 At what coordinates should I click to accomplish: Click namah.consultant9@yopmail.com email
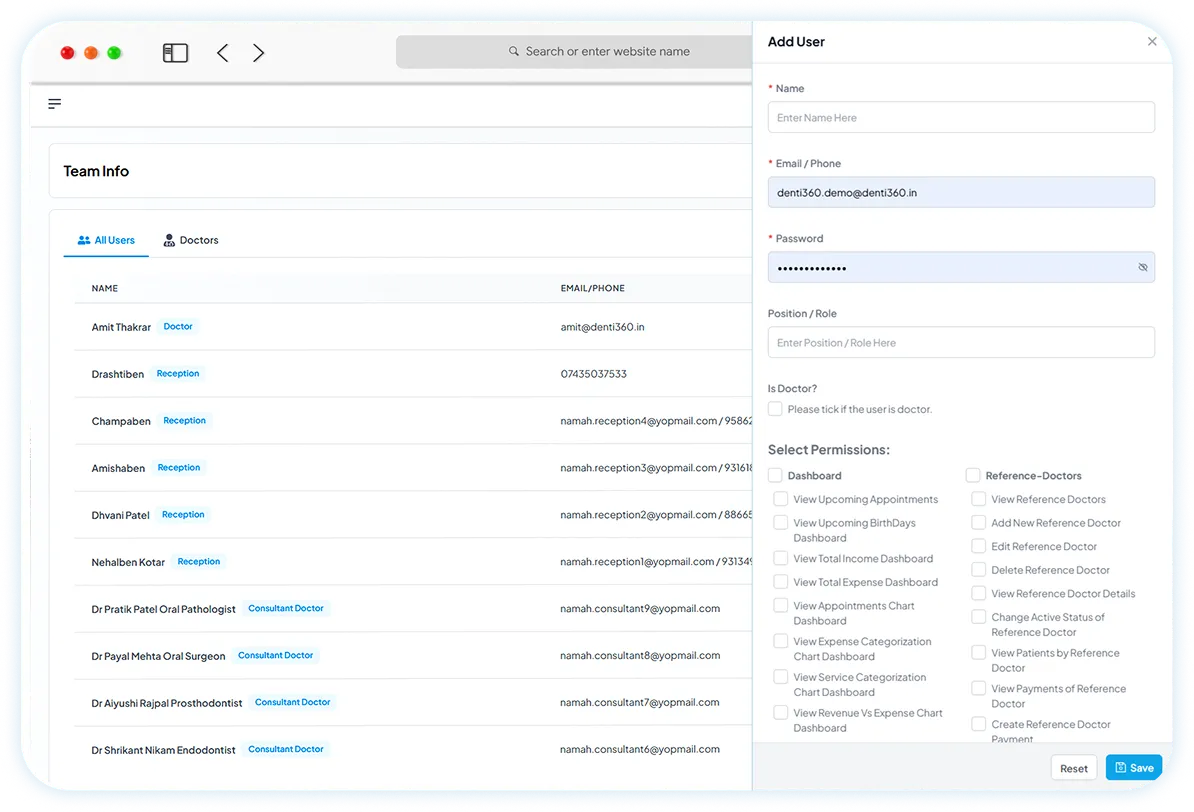pyautogui.click(x=640, y=609)
